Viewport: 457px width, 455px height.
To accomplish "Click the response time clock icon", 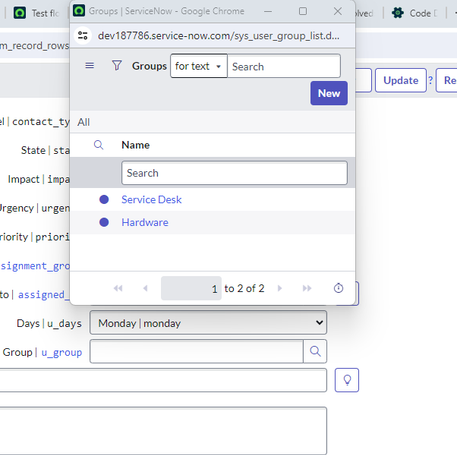I will 338,288.
